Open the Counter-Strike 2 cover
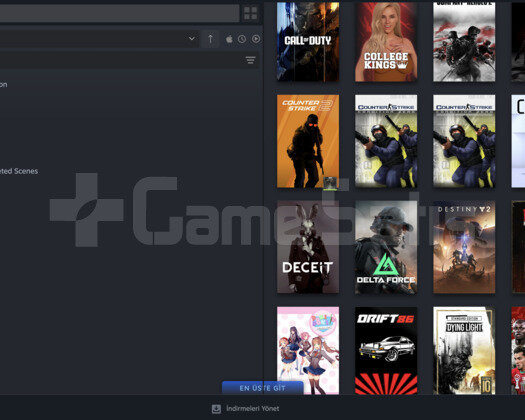The width and height of the screenshot is (525, 420). [308, 141]
